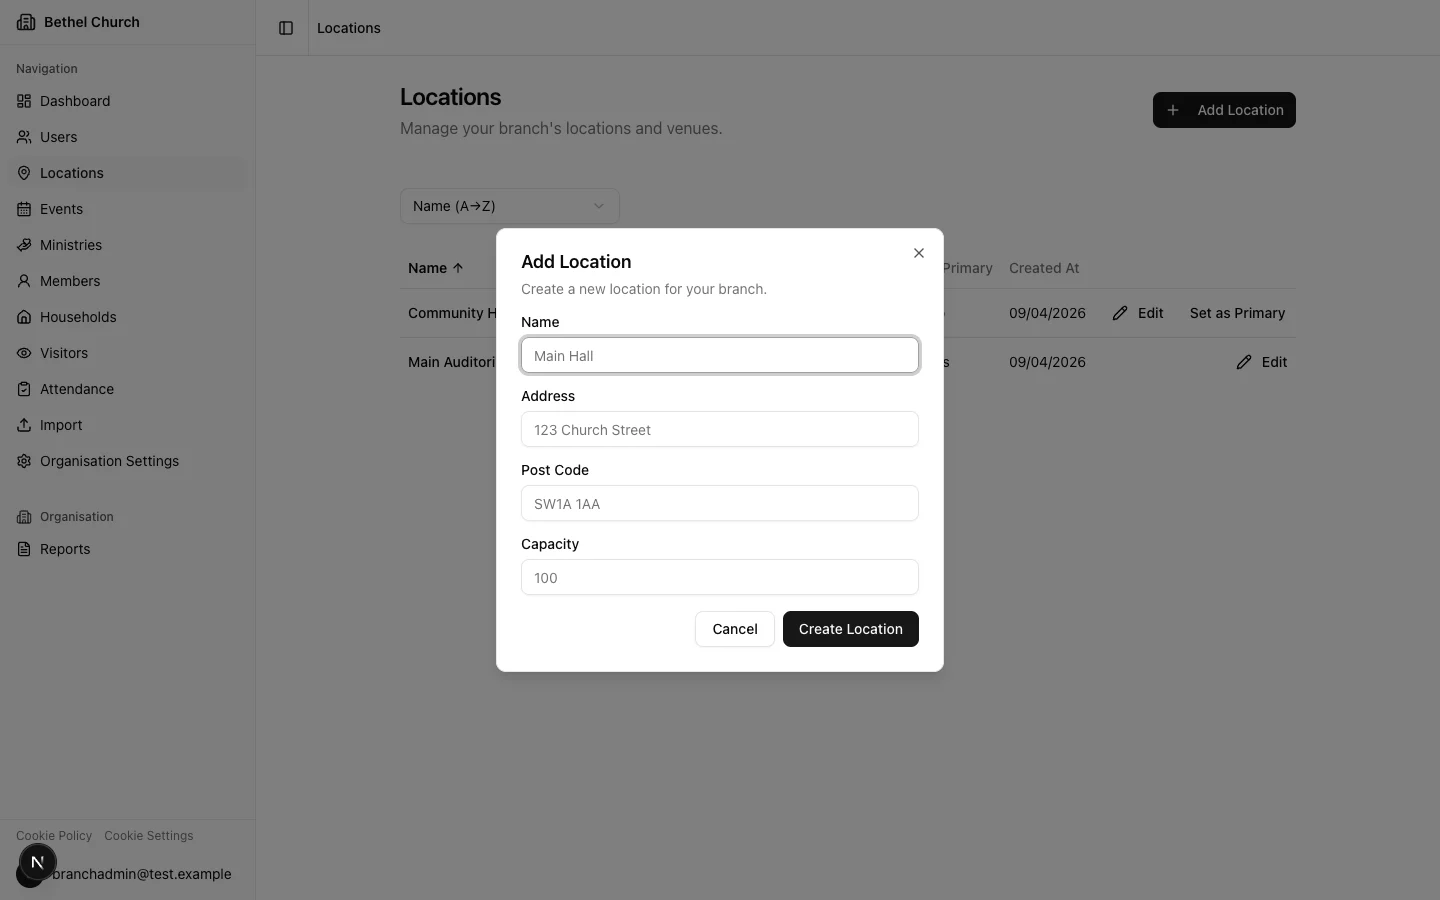The width and height of the screenshot is (1440, 900).
Task: Focus the Name input field
Action: [x=720, y=355]
